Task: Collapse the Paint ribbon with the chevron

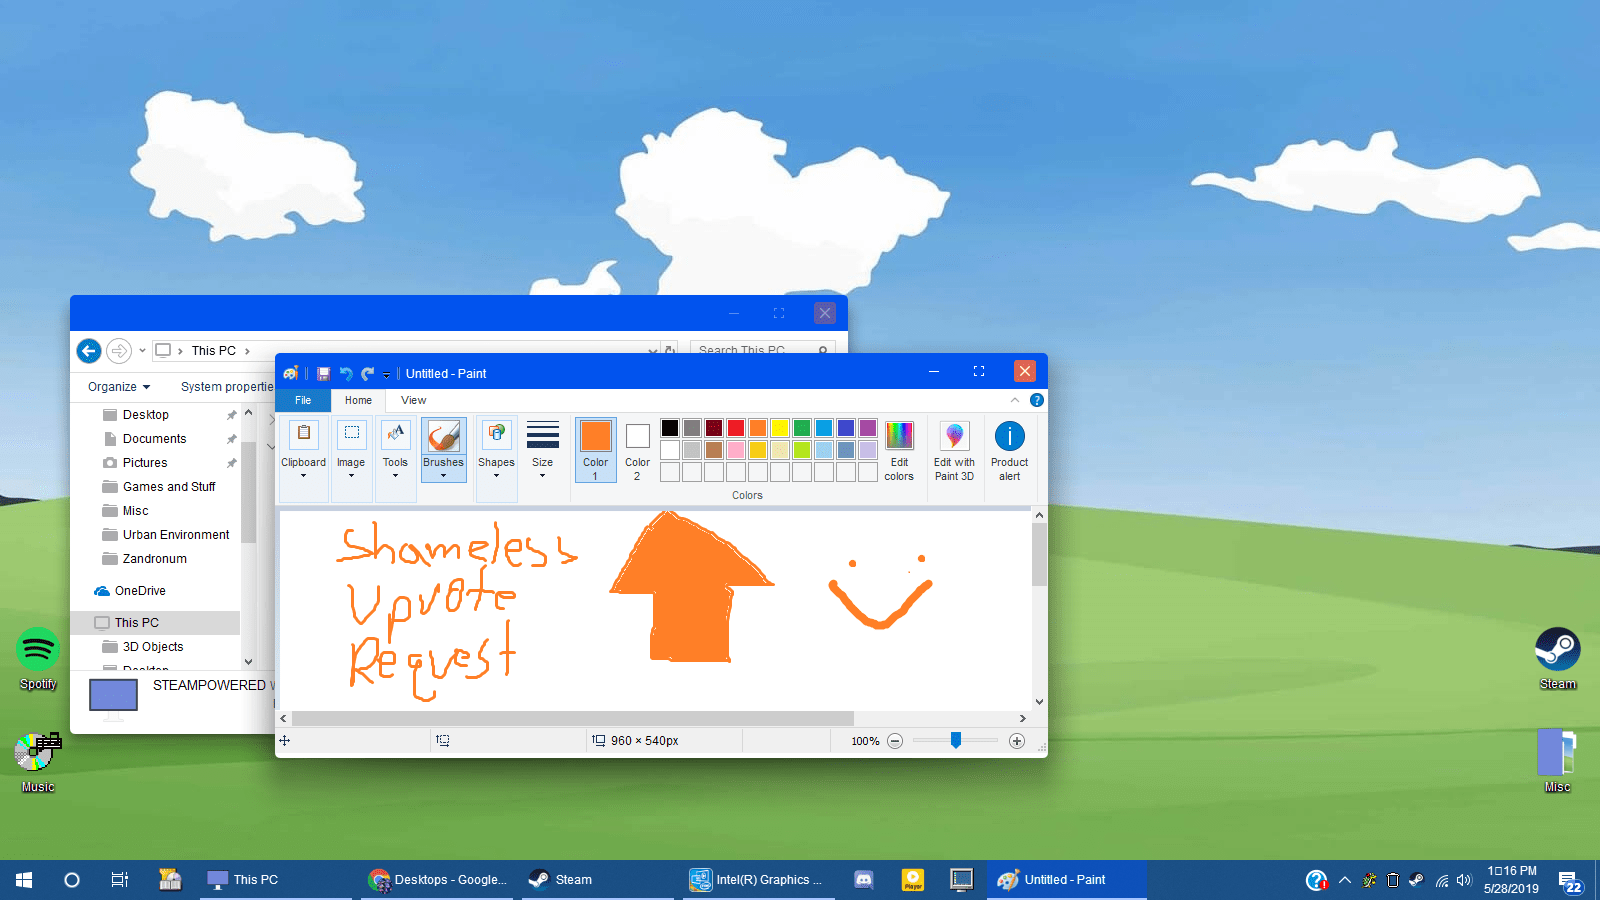Action: [x=1015, y=400]
